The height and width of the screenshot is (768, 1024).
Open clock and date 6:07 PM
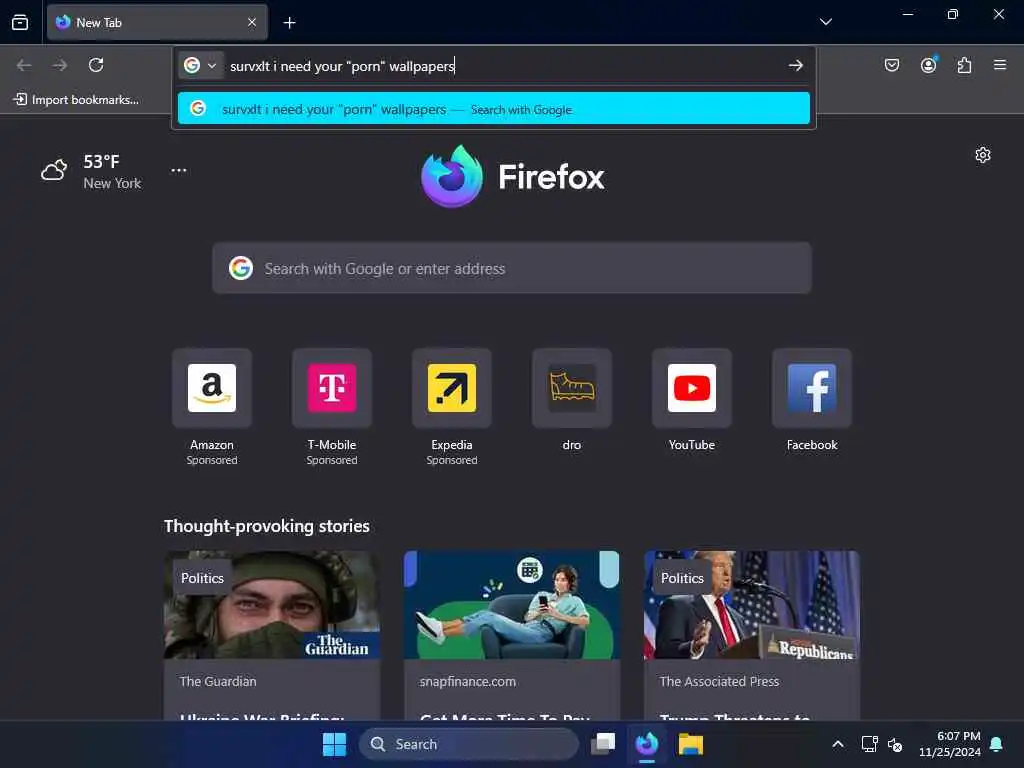(x=949, y=744)
